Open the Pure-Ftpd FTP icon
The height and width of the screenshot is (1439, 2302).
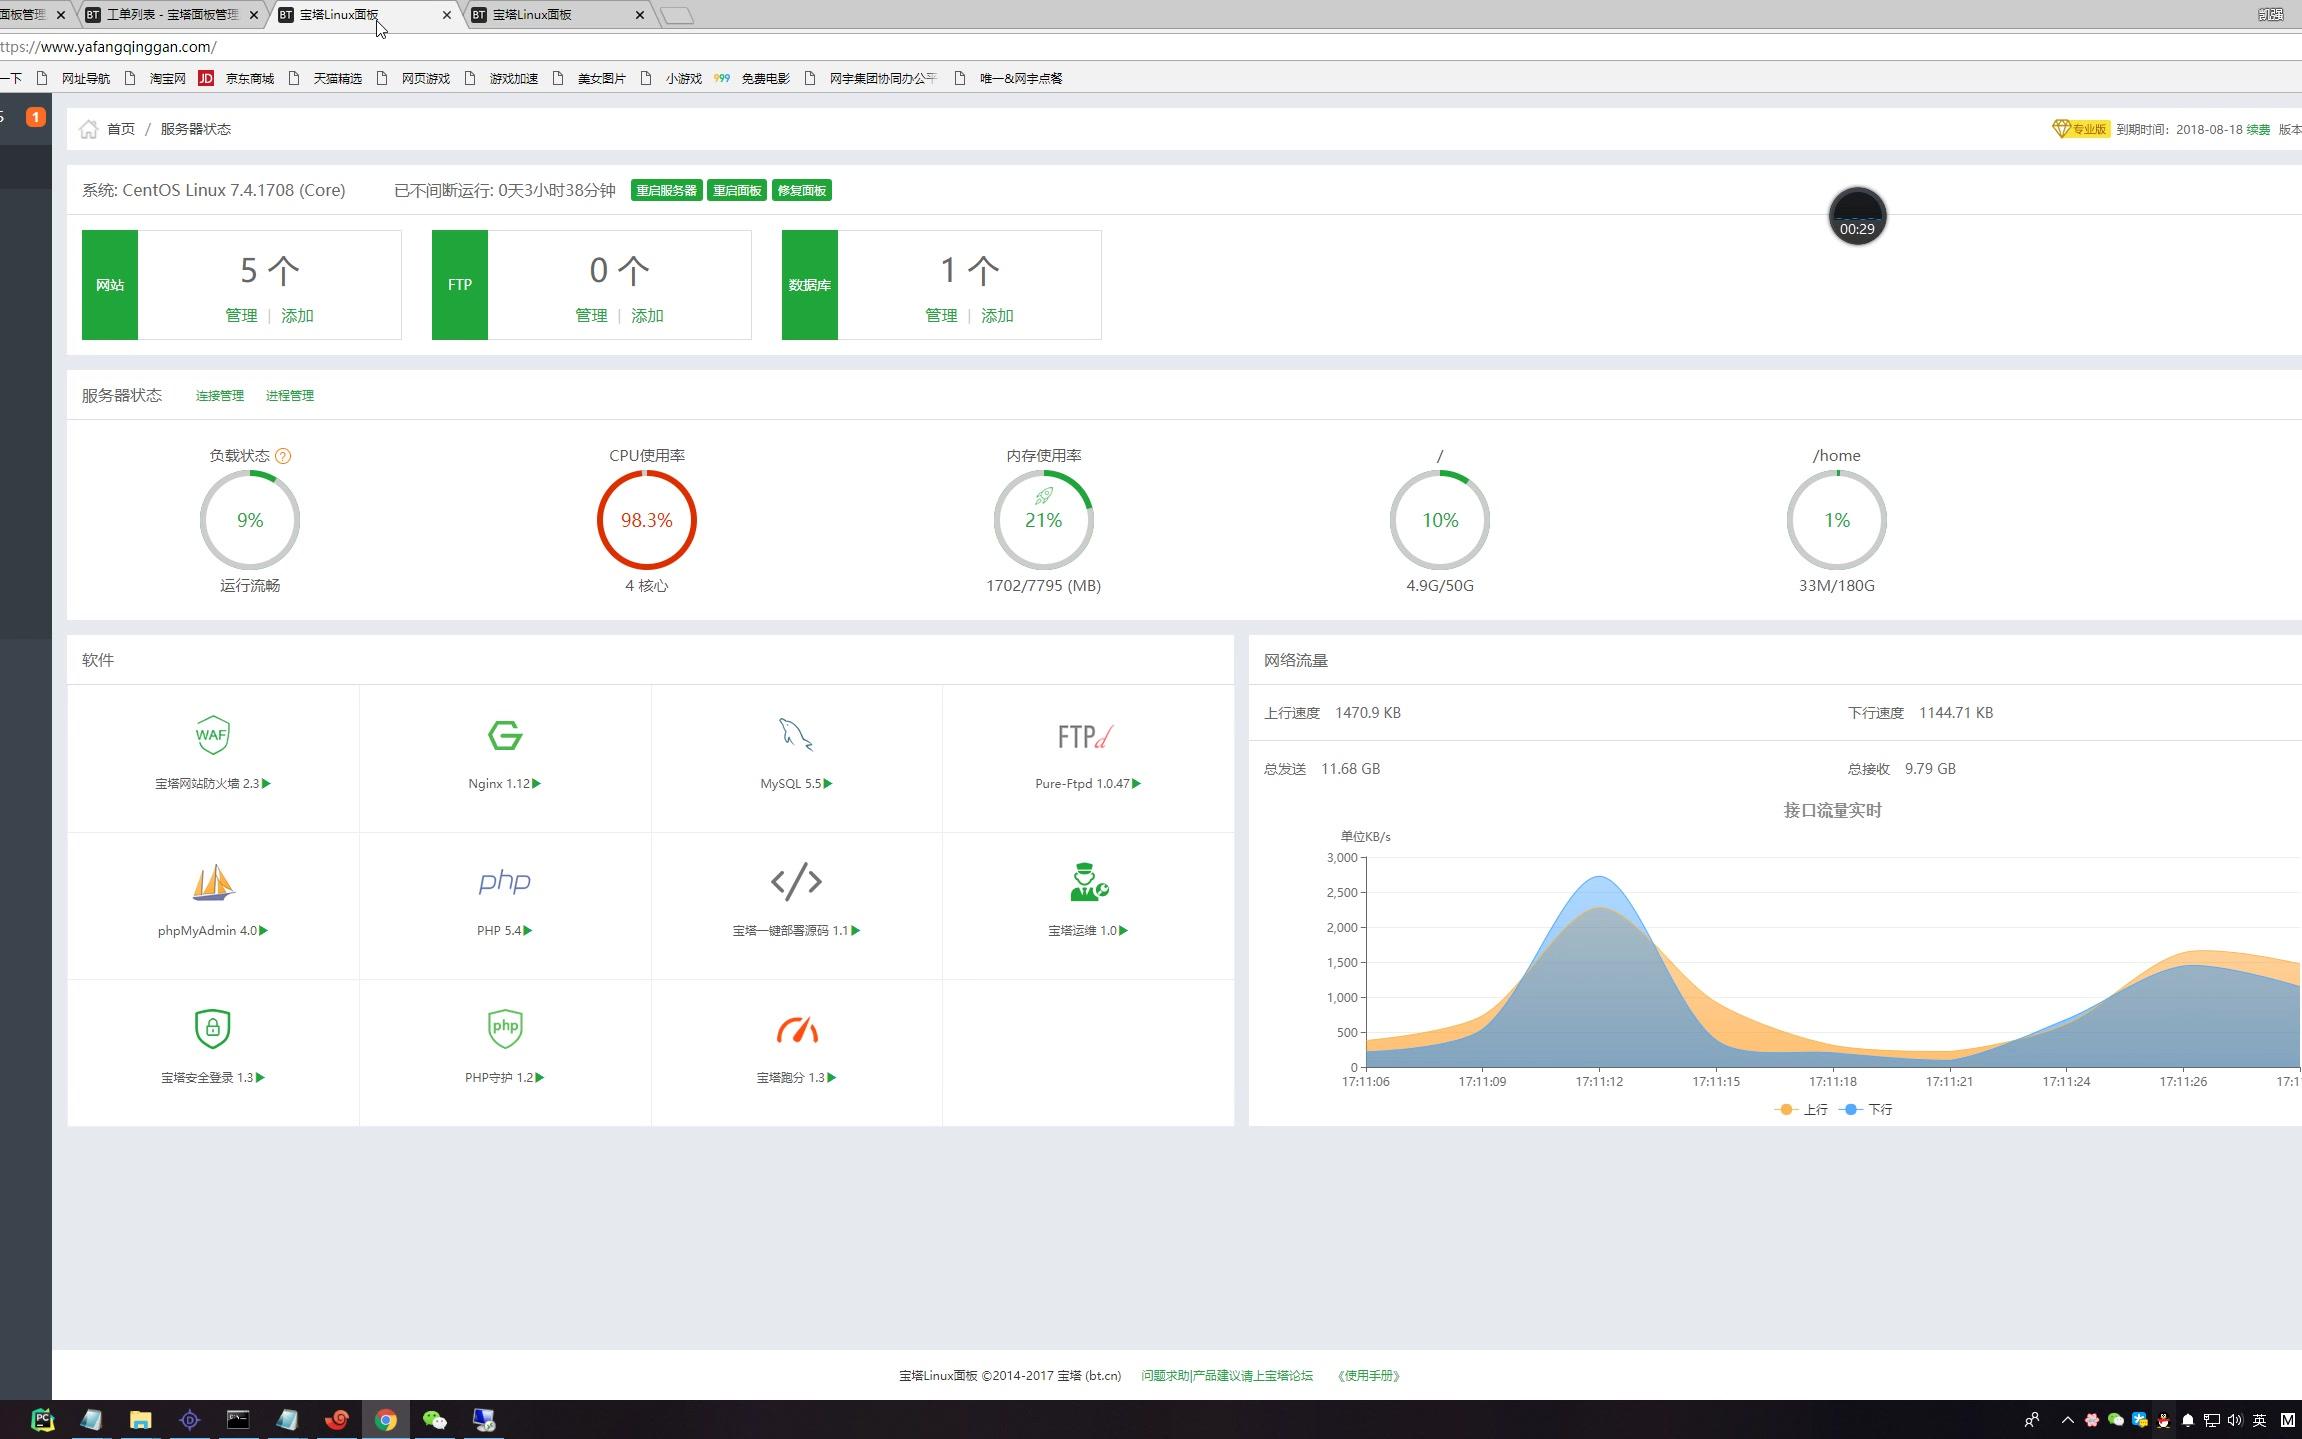pos(1086,737)
